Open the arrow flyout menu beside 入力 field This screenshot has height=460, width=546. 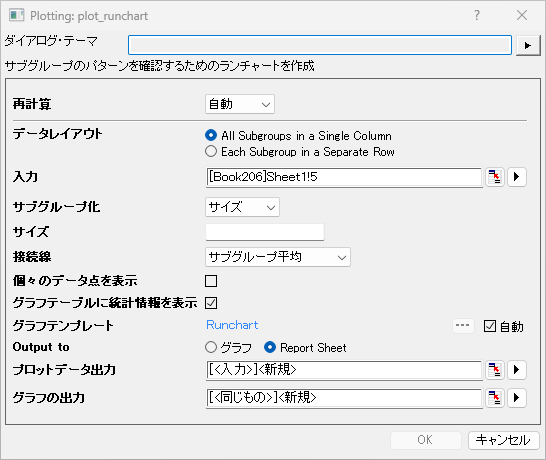pos(516,177)
